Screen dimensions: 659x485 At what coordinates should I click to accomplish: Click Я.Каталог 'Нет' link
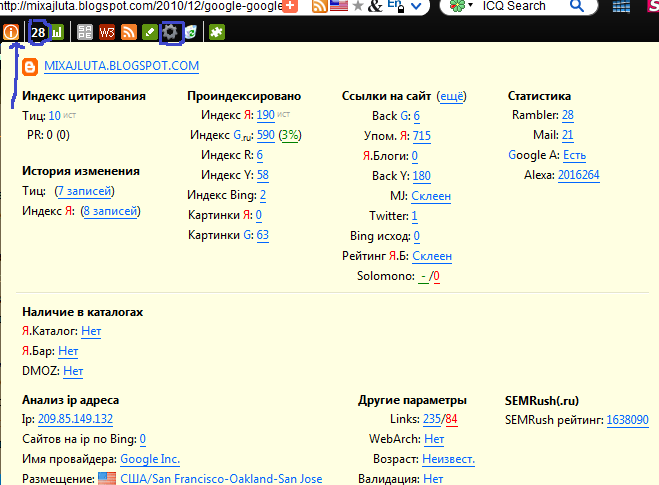tap(91, 331)
